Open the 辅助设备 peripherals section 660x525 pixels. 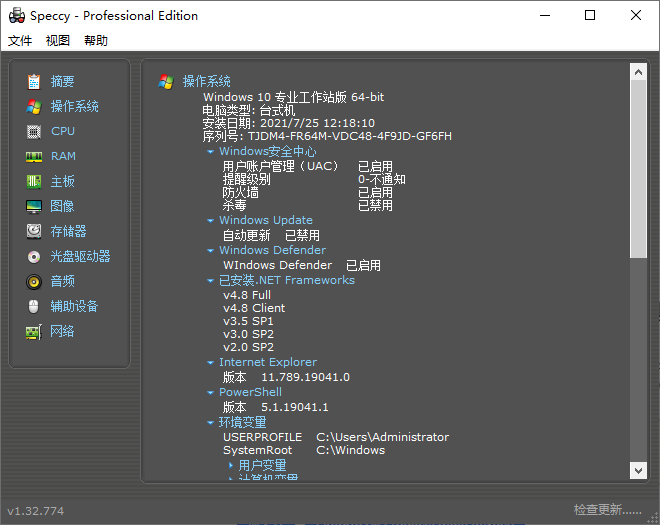click(75, 306)
